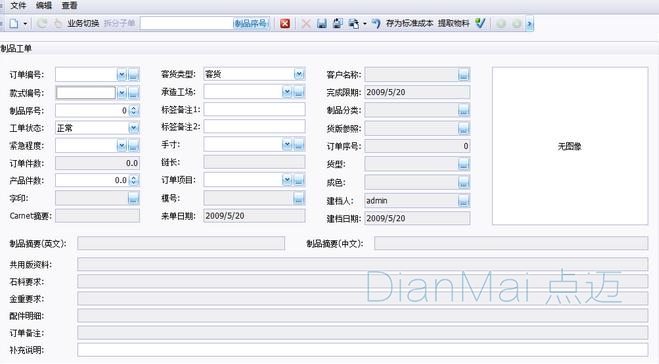This screenshot has width=659, height=364.
Task: Click the 完成限期 date field 2009/5/20
Action: pyautogui.click(x=417, y=92)
